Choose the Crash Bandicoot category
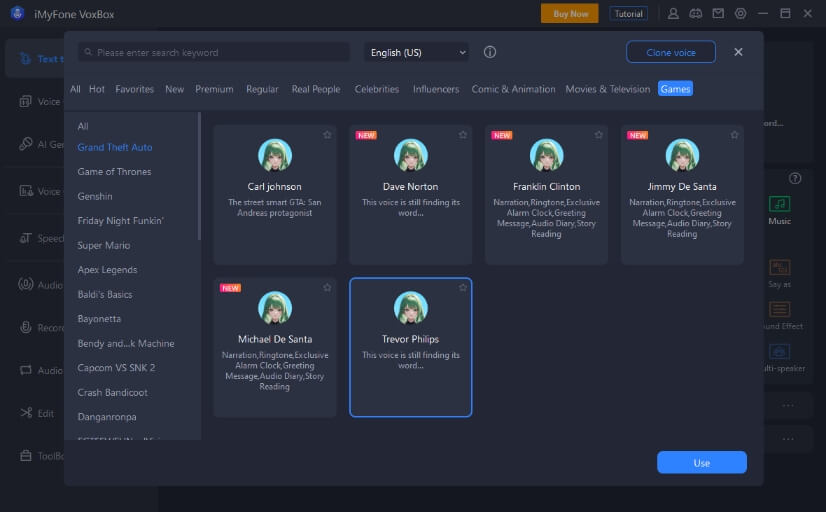Screen dimensions: 826x512 [113, 392]
